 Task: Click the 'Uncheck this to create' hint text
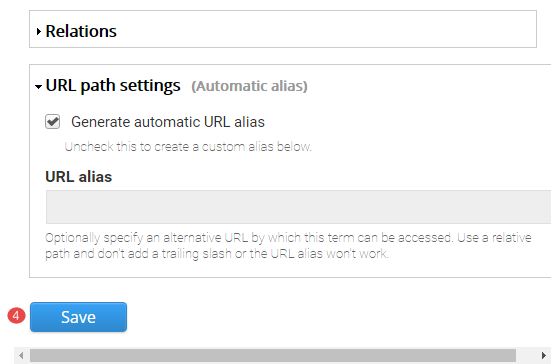pos(188,147)
